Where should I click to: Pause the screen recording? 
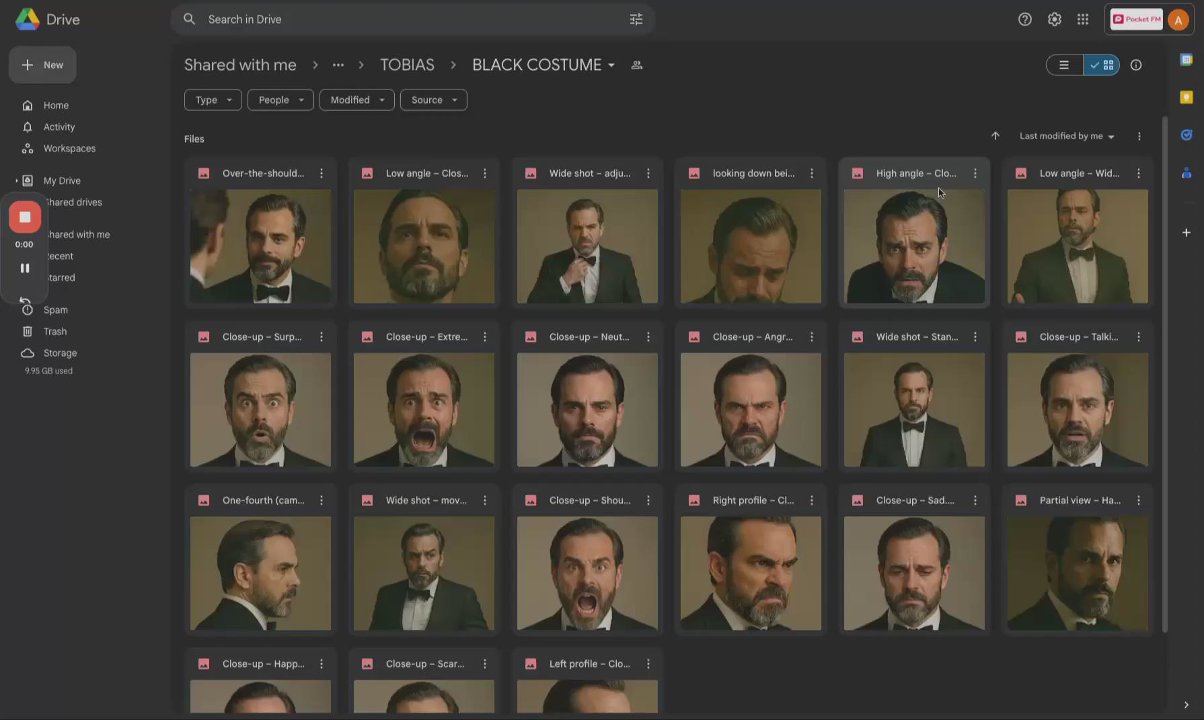25,268
